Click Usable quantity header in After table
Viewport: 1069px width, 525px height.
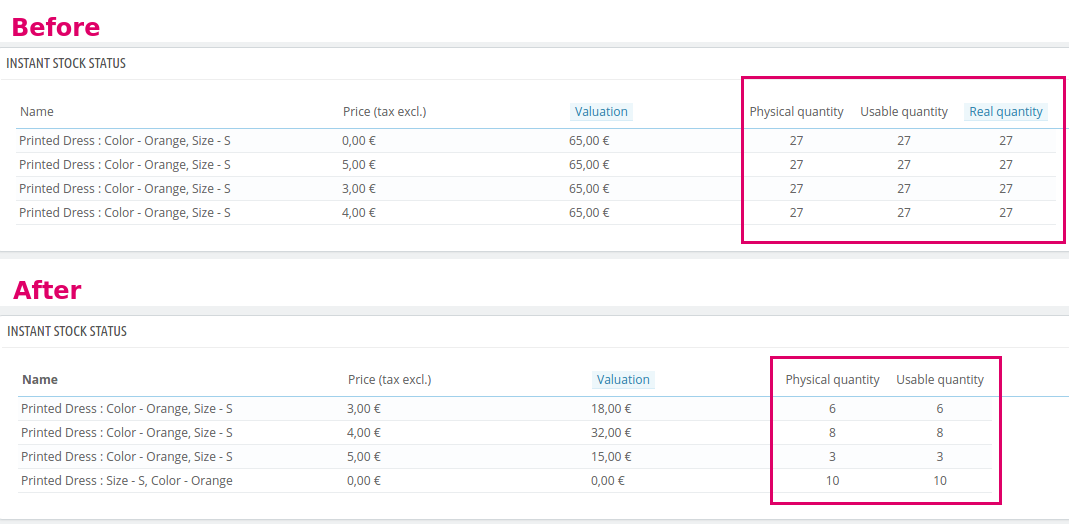coord(939,380)
